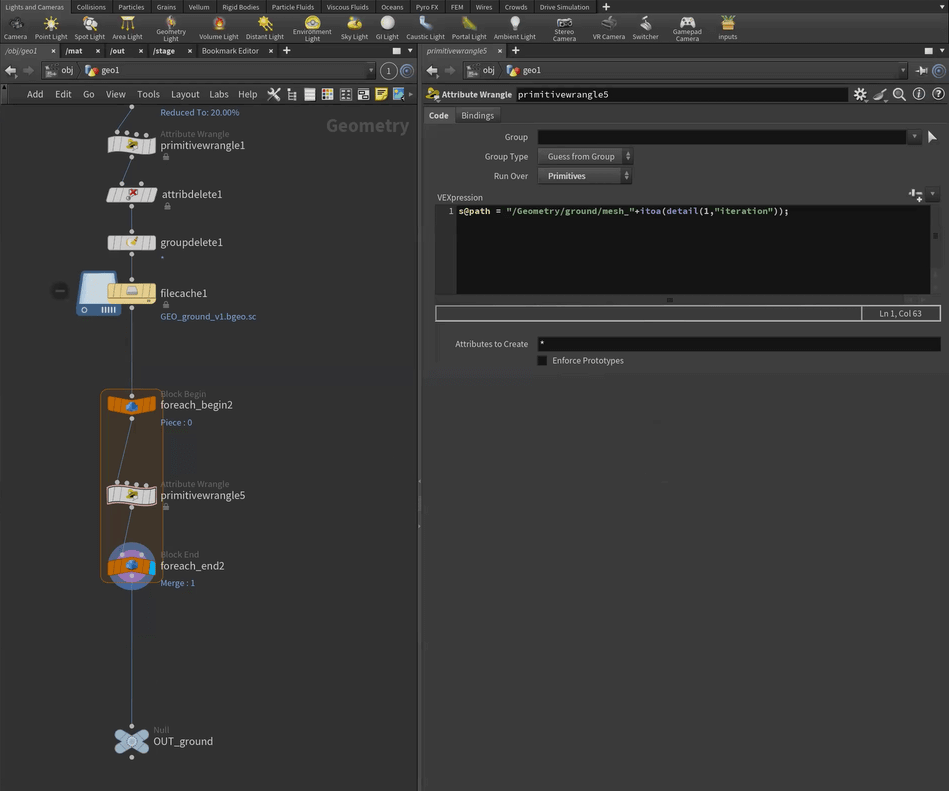Open the Pyro FX shelf tab
Viewport: 949px width, 791px height.
[427, 7]
